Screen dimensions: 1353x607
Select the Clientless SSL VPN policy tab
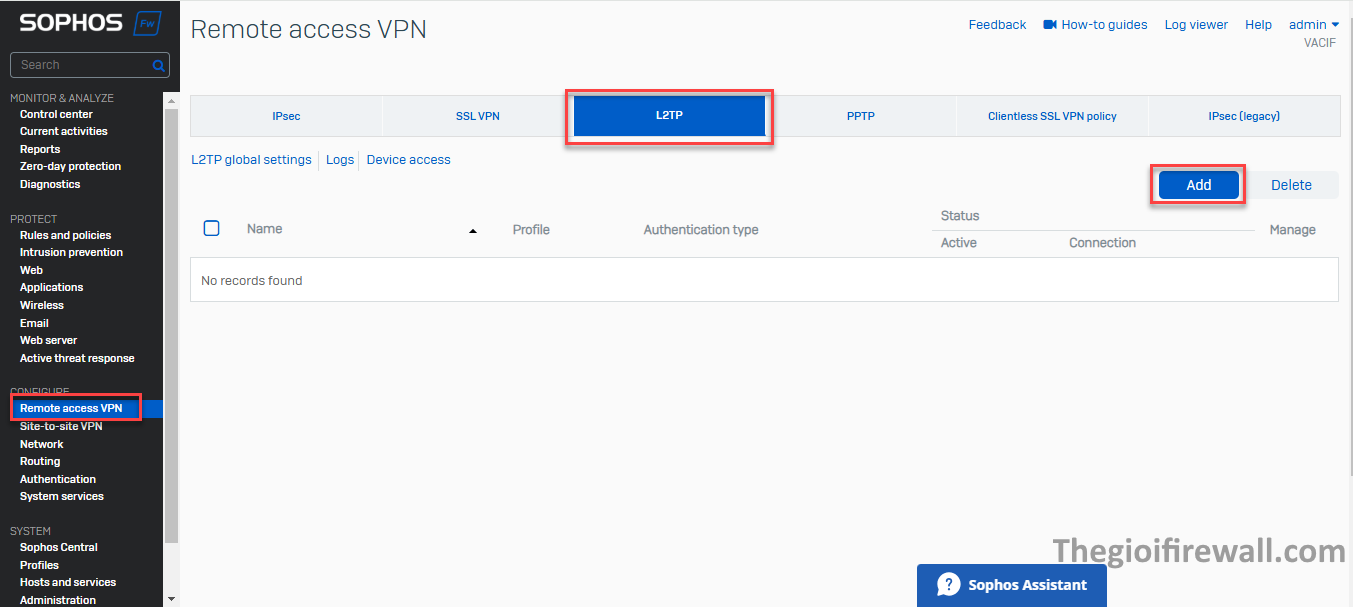pos(1052,116)
